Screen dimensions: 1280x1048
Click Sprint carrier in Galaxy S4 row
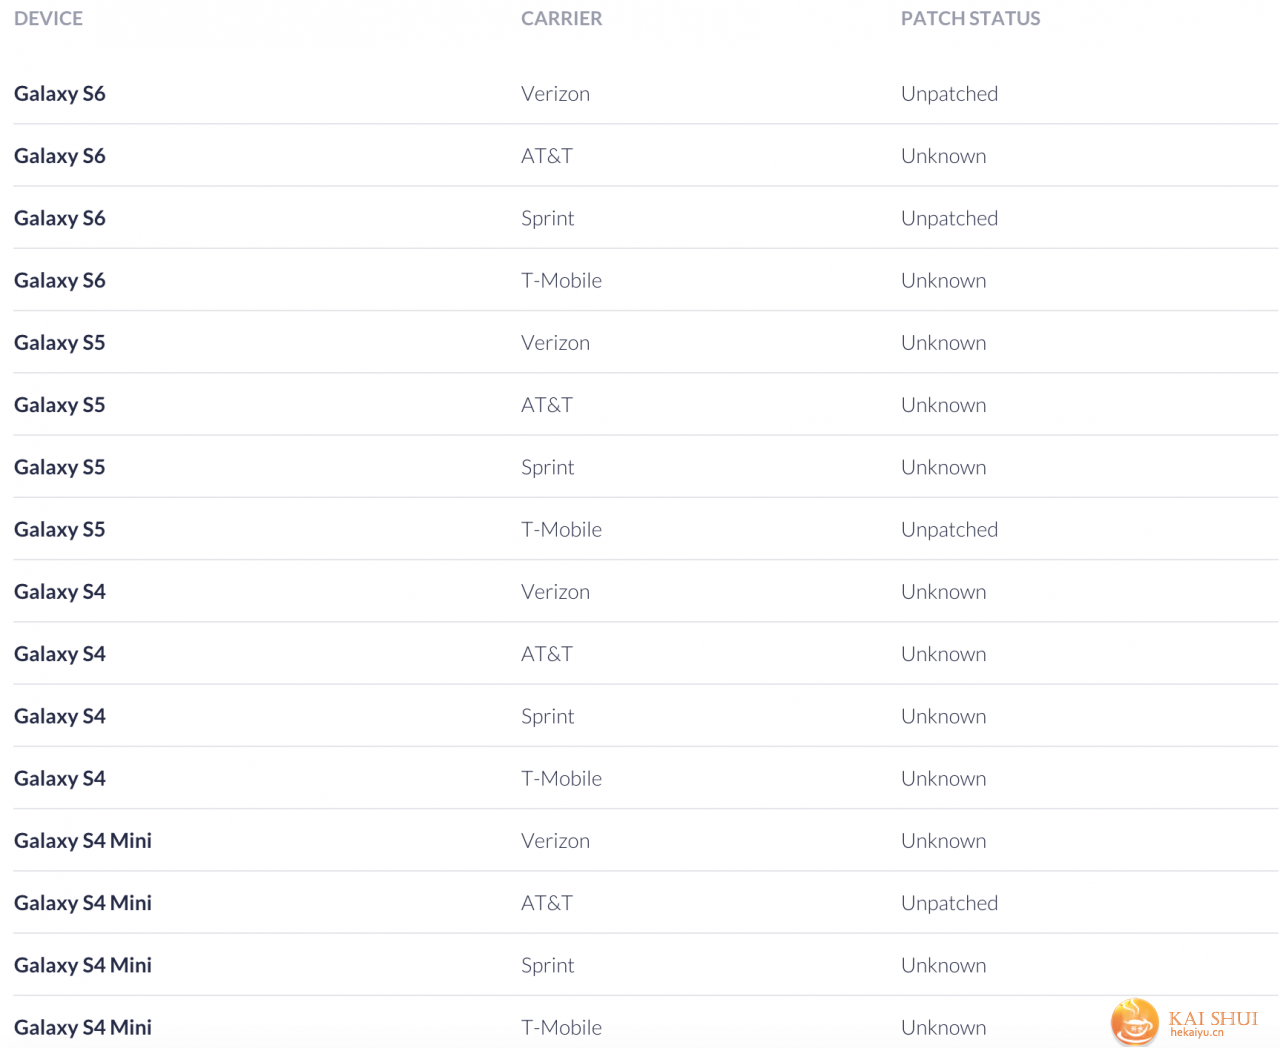pos(547,716)
